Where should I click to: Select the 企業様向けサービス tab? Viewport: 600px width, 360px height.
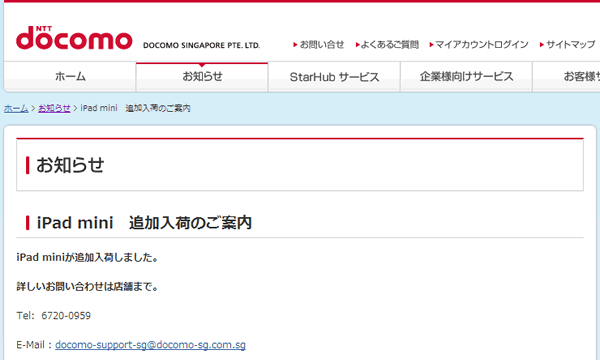point(466,77)
